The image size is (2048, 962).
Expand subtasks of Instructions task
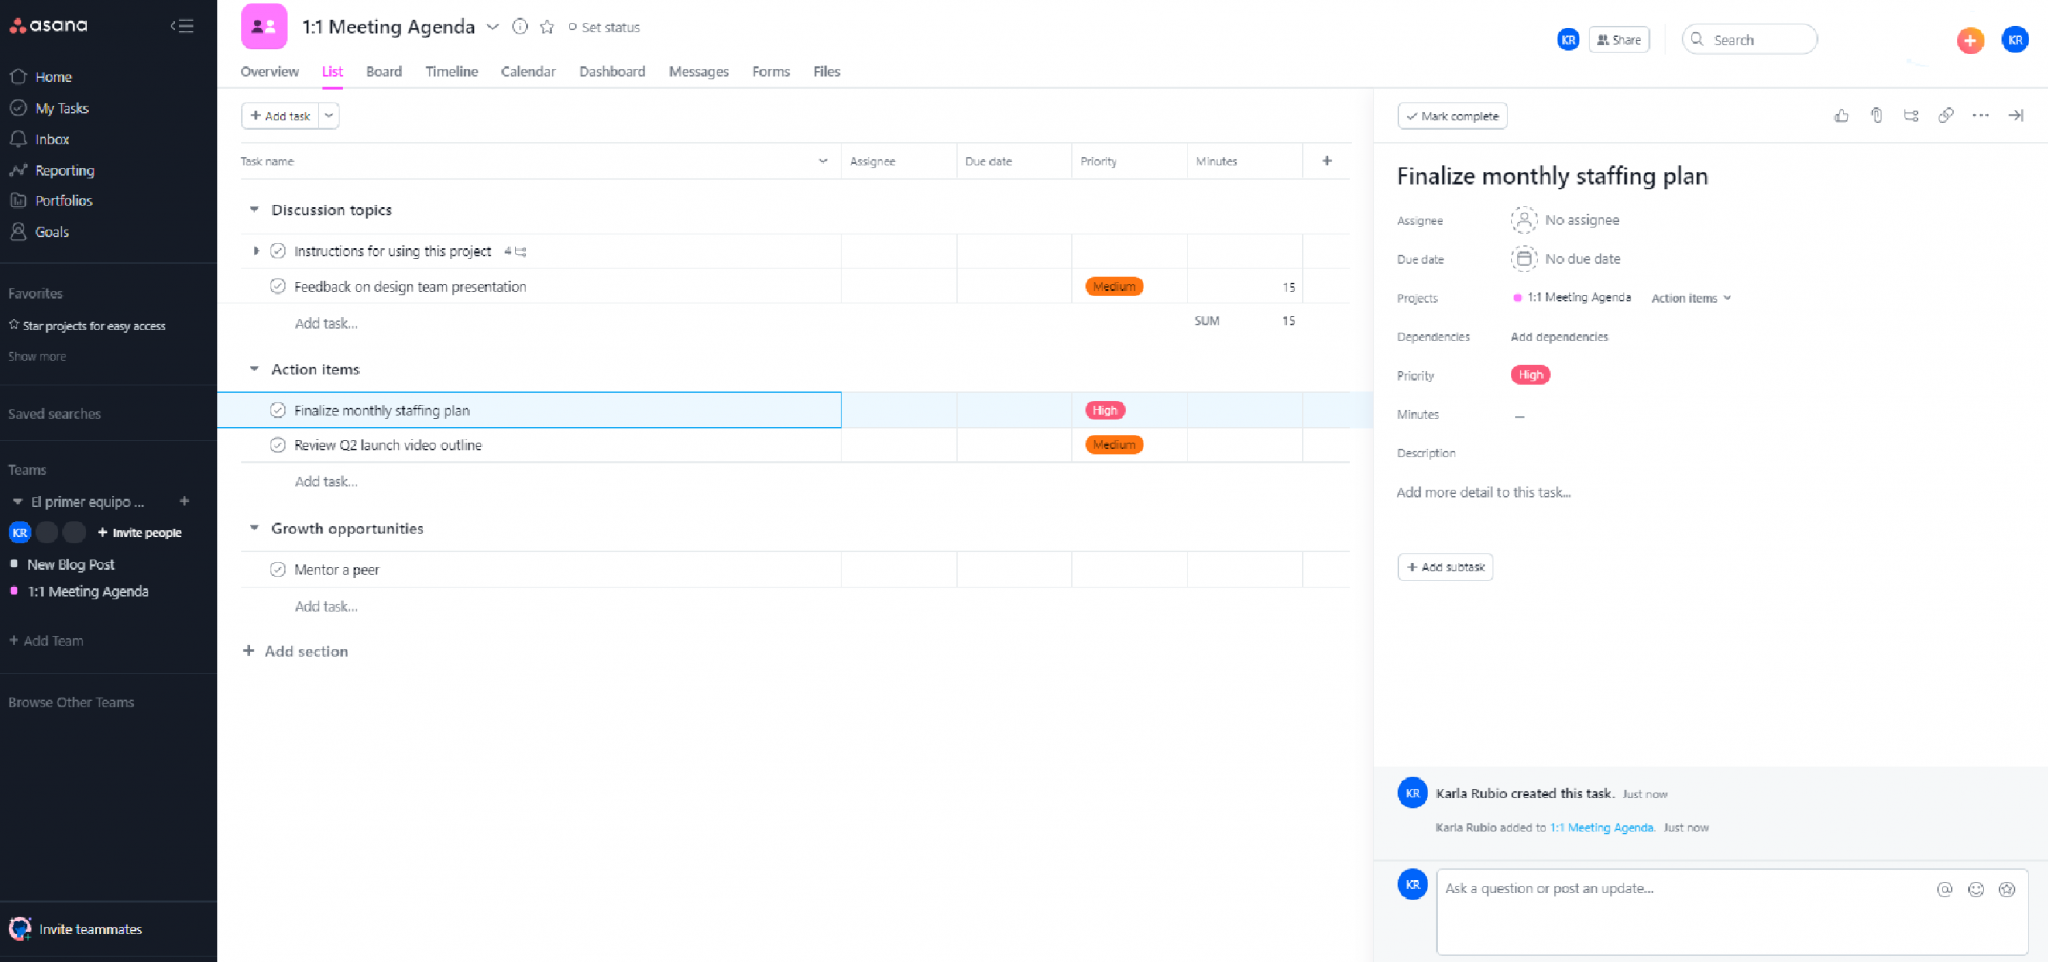point(256,251)
